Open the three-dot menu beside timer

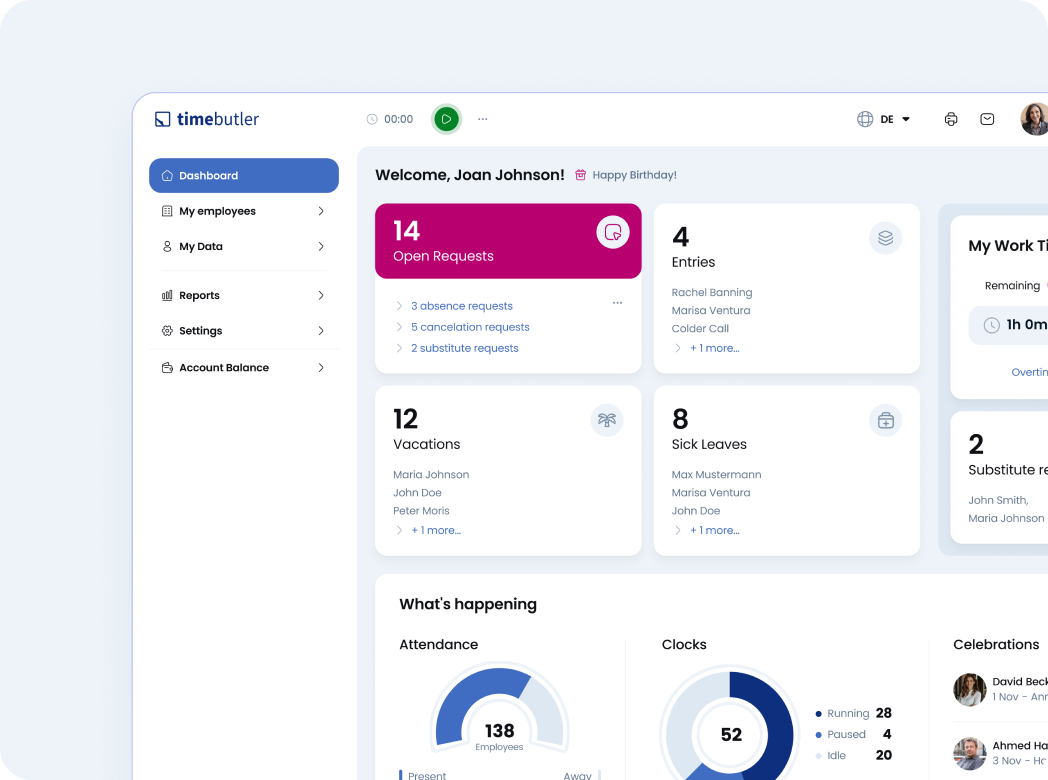(x=483, y=119)
